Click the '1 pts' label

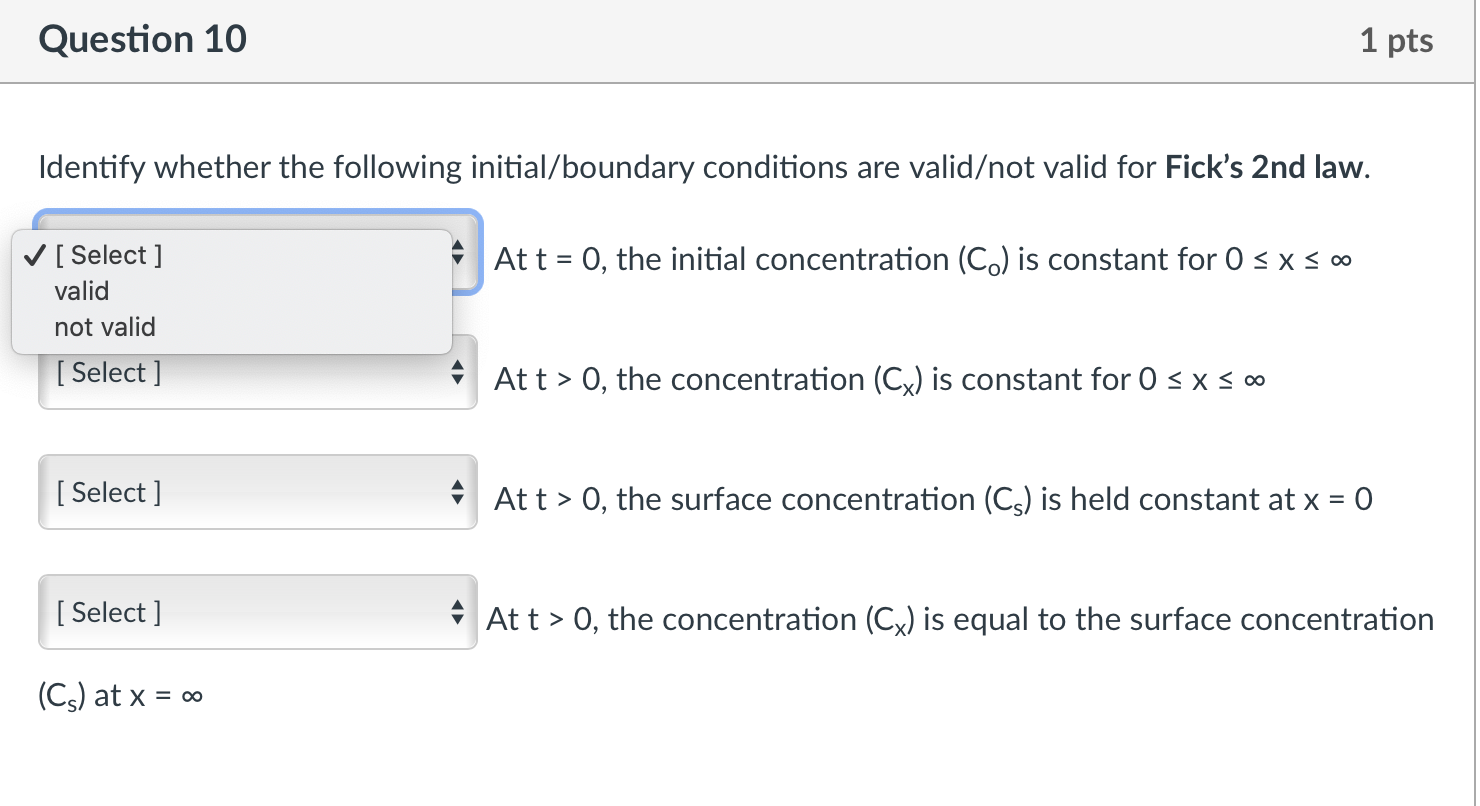[x=1396, y=40]
